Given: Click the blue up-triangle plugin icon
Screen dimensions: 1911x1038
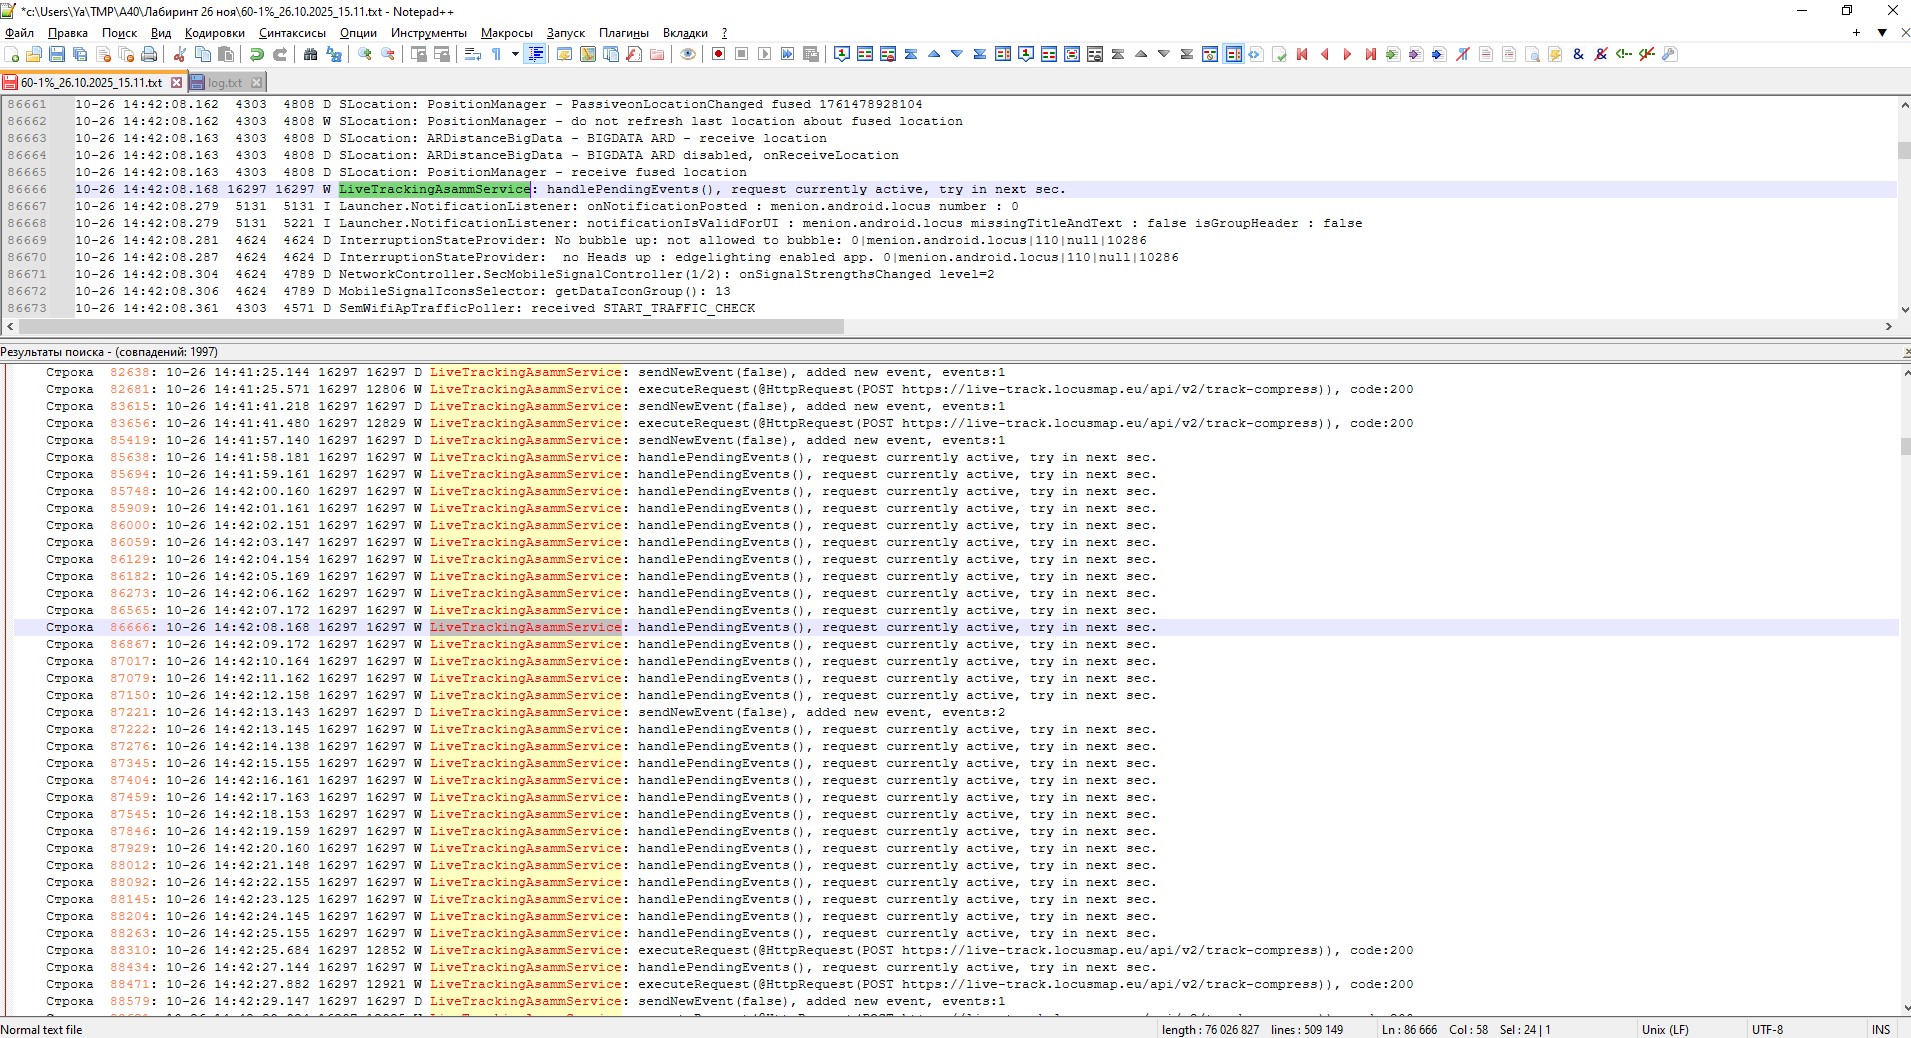Looking at the screenshot, I should pyautogui.click(x=934, y=54).
